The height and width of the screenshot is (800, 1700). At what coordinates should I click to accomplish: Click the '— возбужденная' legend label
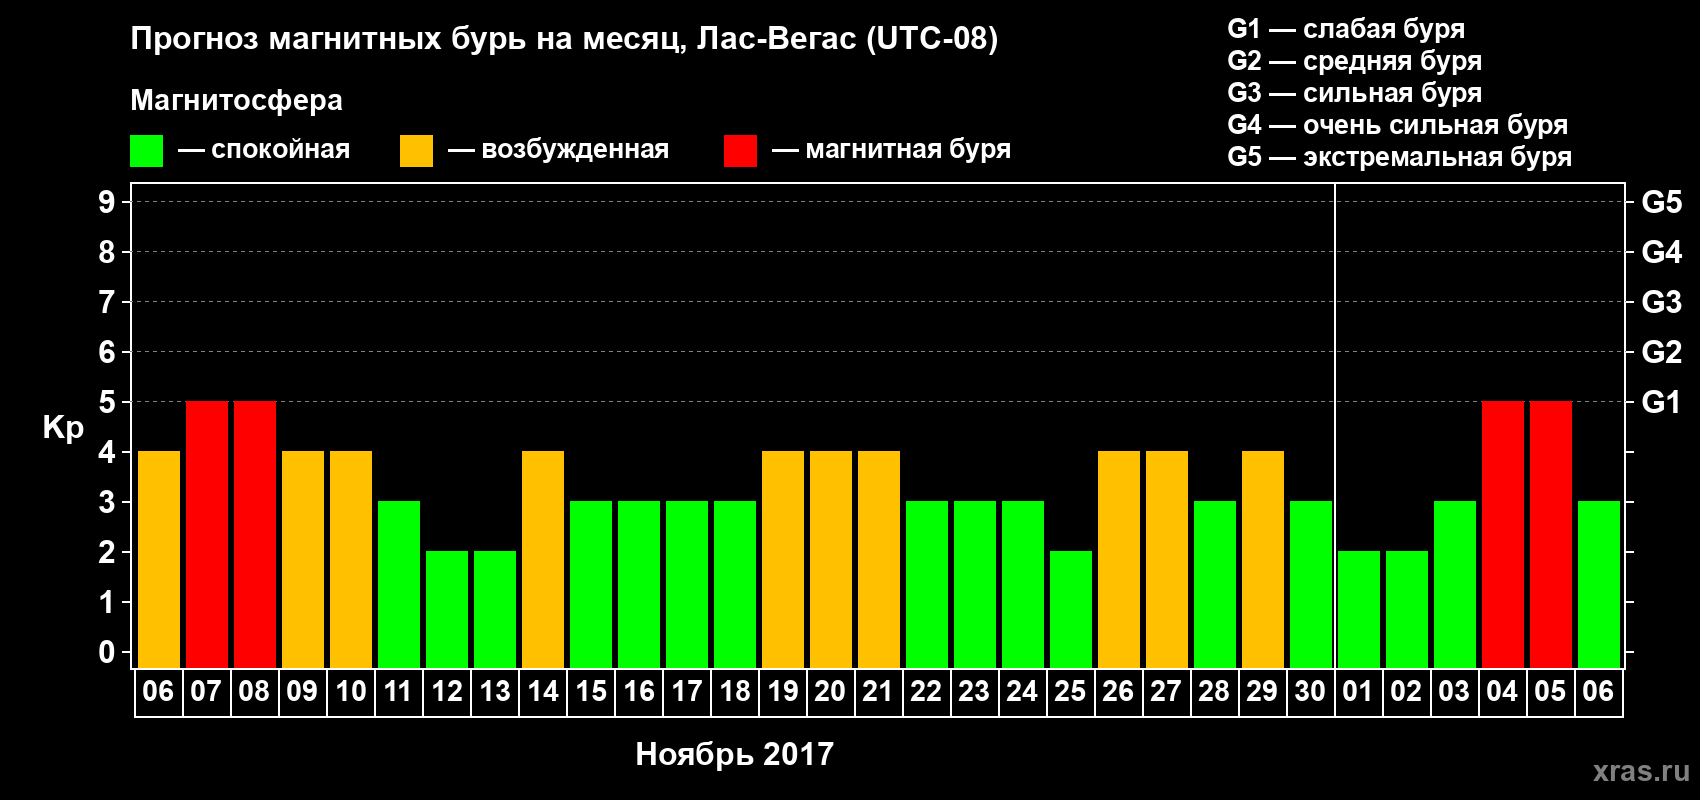pos(558,150)
